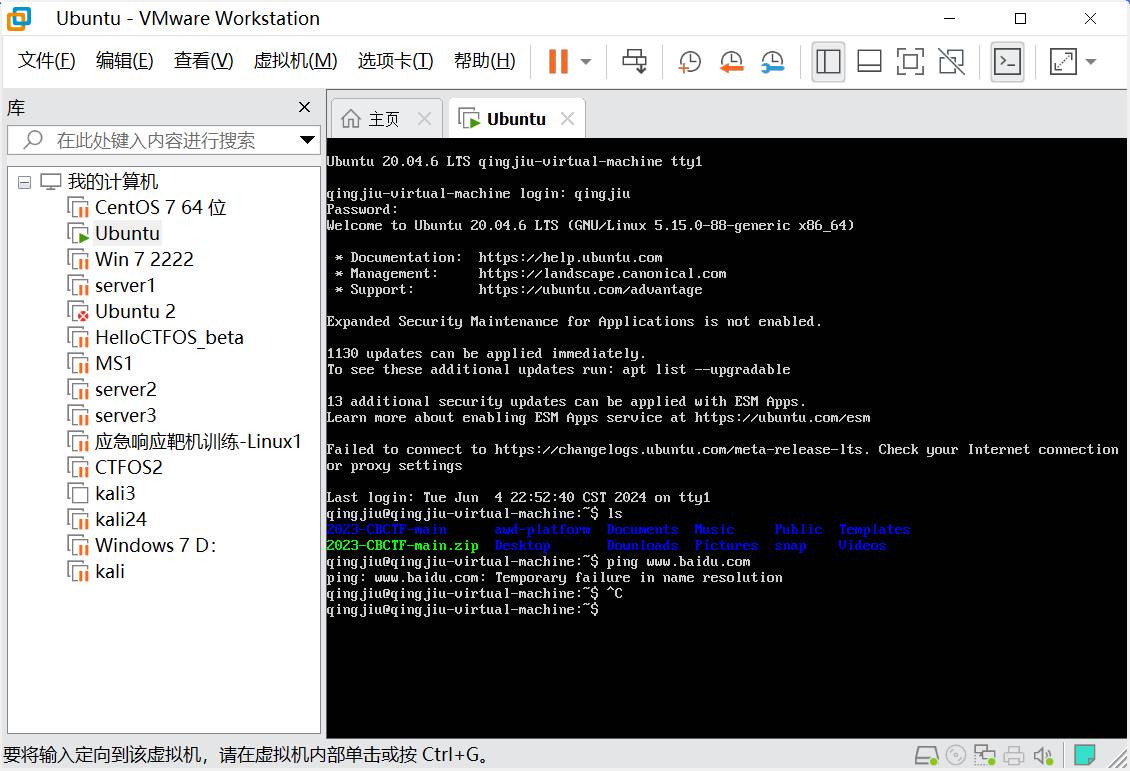This screenshot has height=771, width=1130.
Task: Close the 库 library panel
Action: [x=304, y=107]
